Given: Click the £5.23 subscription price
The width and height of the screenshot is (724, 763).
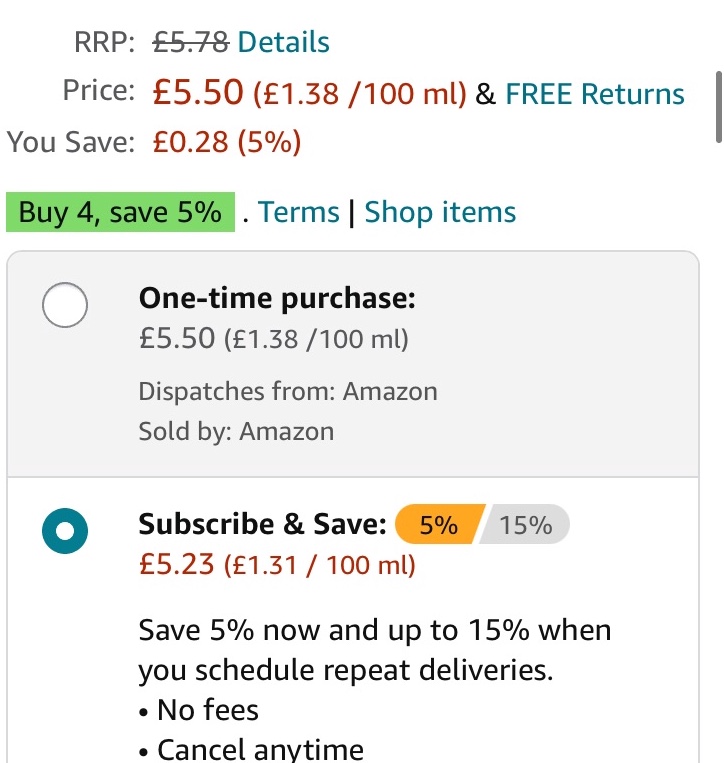Looking at the screenshot, I should [x=177, y=564].
